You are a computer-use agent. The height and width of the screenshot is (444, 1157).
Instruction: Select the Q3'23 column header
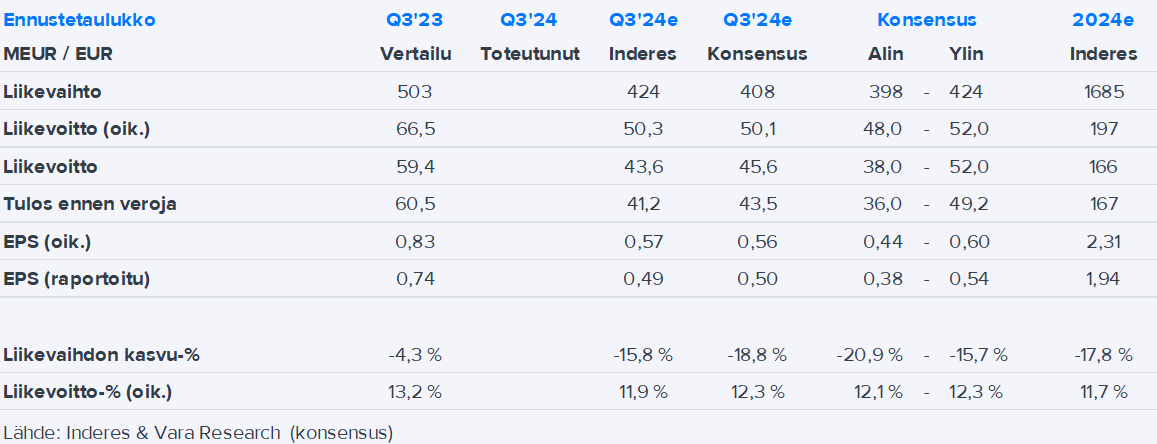coord(415,20)
